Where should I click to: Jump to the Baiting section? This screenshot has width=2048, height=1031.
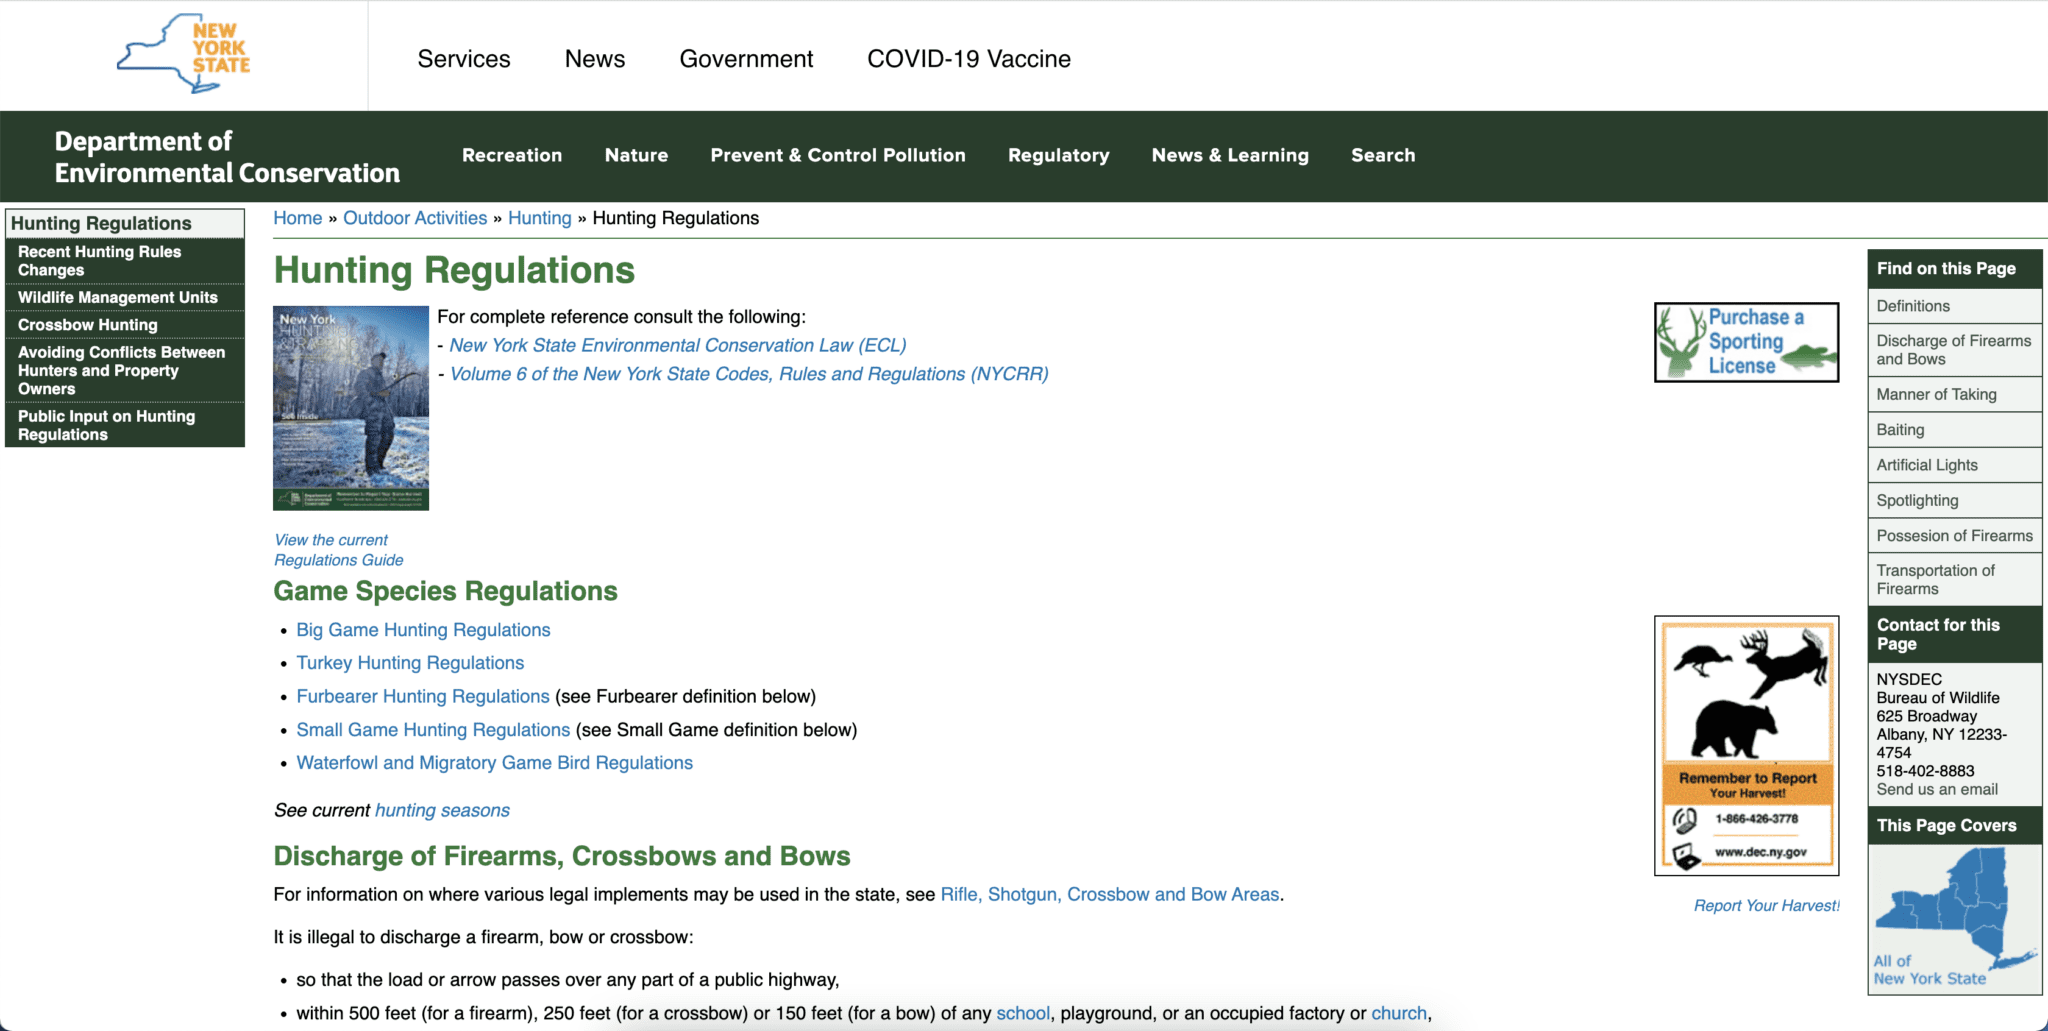(1900, 430)
